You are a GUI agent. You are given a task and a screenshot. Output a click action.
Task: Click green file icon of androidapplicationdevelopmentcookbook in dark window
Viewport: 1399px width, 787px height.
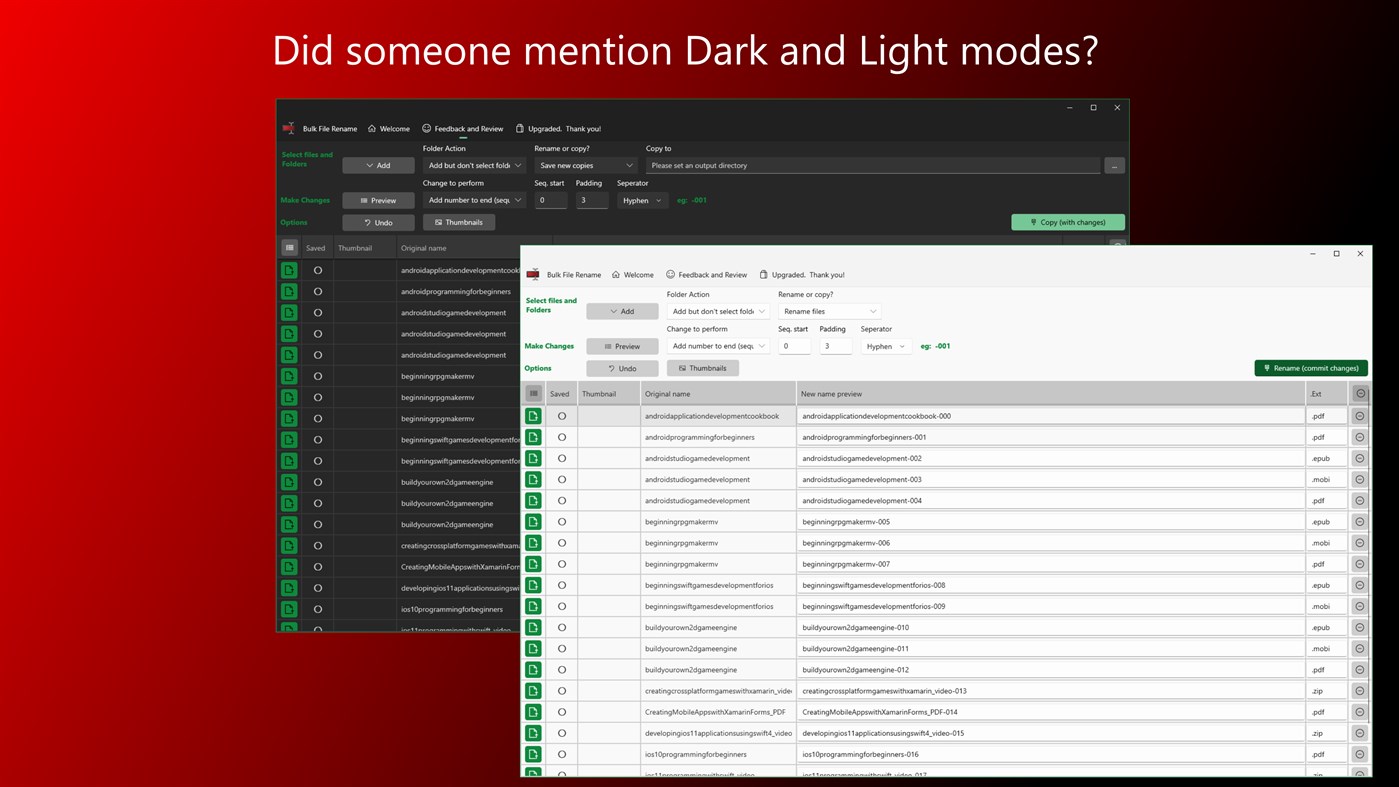[x=289, y=270]
